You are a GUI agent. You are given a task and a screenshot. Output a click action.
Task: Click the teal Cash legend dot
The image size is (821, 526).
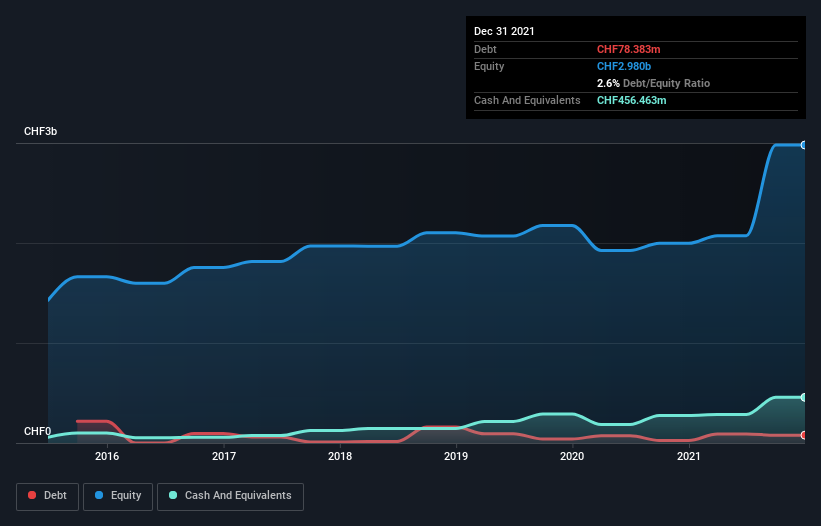tap(173, 495)
